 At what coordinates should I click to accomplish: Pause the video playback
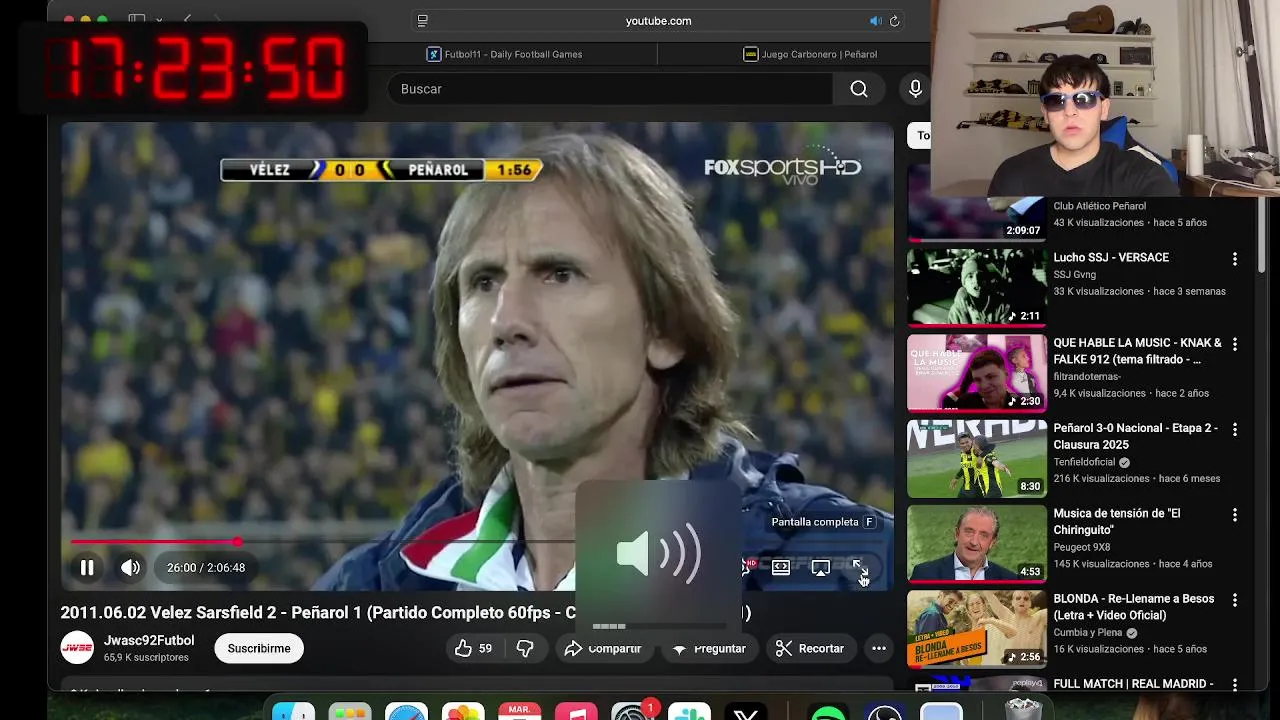pos(87,567)
